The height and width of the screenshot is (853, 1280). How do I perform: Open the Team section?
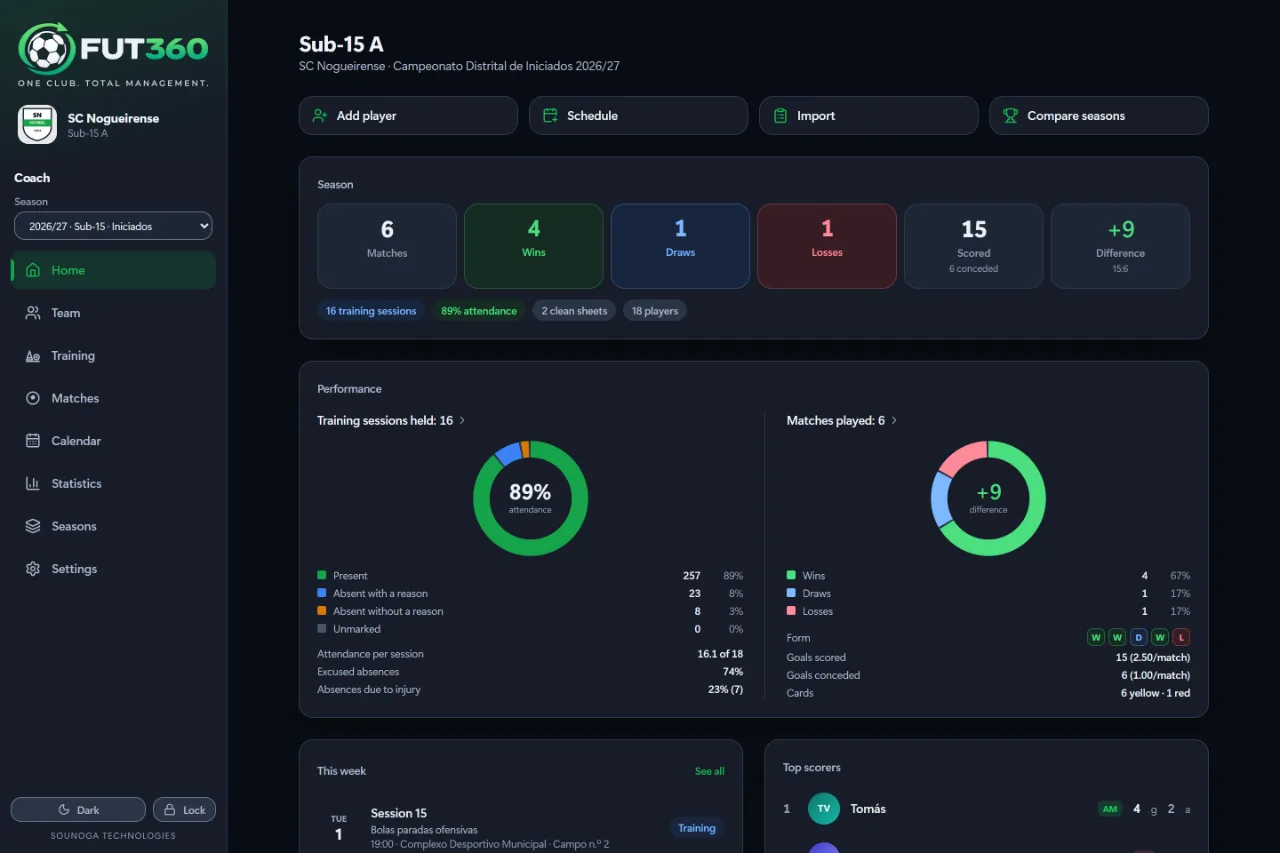coord(113,313)
